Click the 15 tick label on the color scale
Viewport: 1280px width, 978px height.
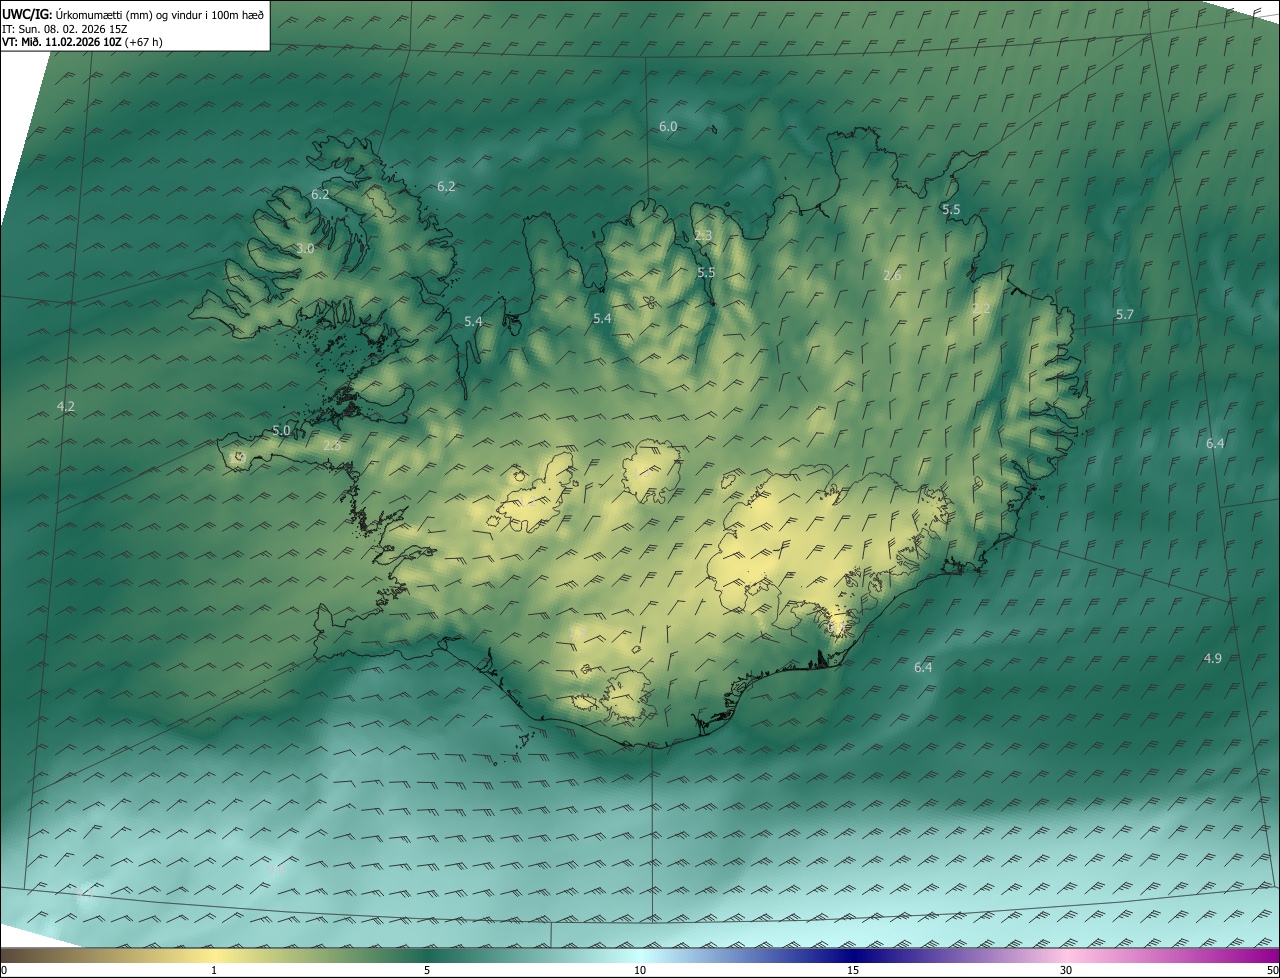click(853, 970)
